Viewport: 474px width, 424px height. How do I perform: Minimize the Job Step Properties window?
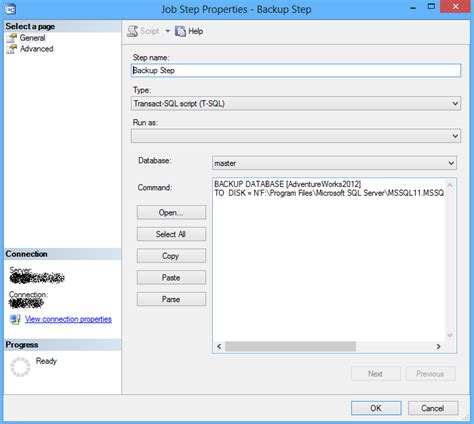[413, 7]
